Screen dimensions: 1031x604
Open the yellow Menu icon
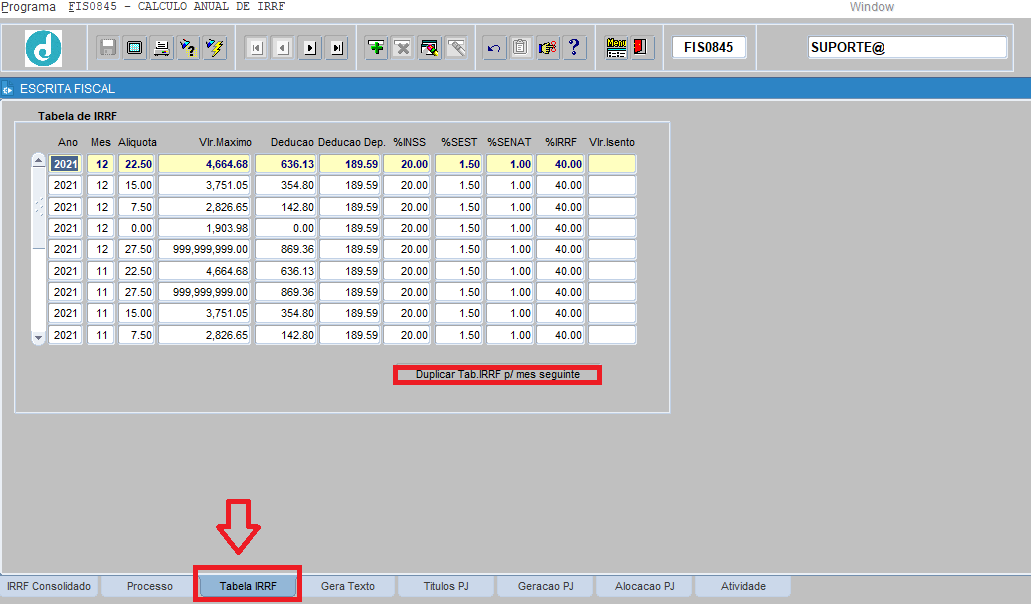(x=616, y=48)
